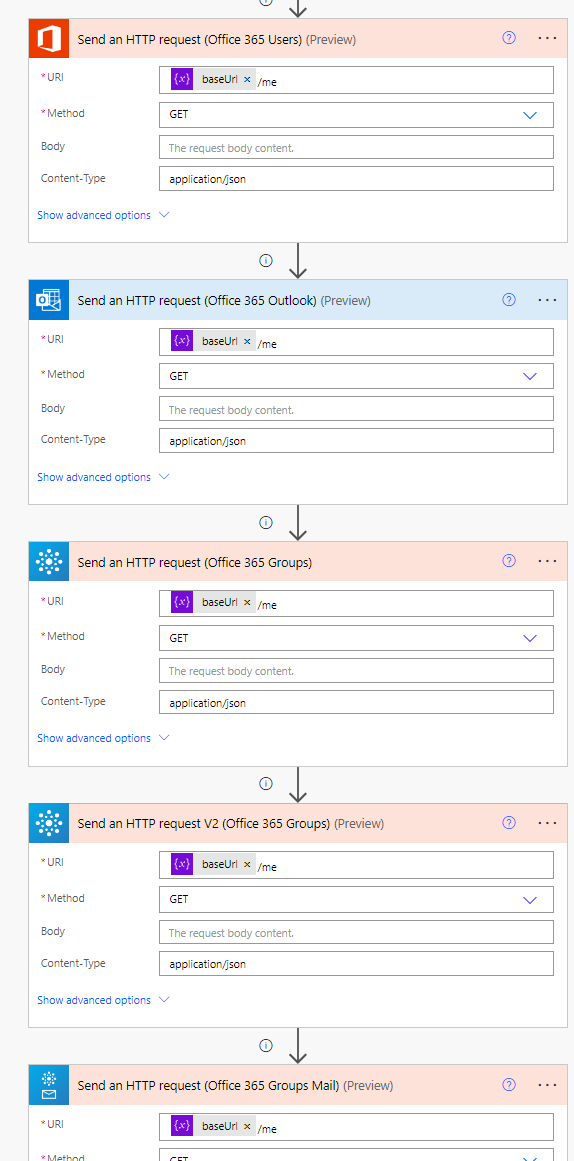Open ellipsis menu on Office 365 Outlook action
Image resolution: width=574 pixels, height=1161 pixels.
(547, 300)
